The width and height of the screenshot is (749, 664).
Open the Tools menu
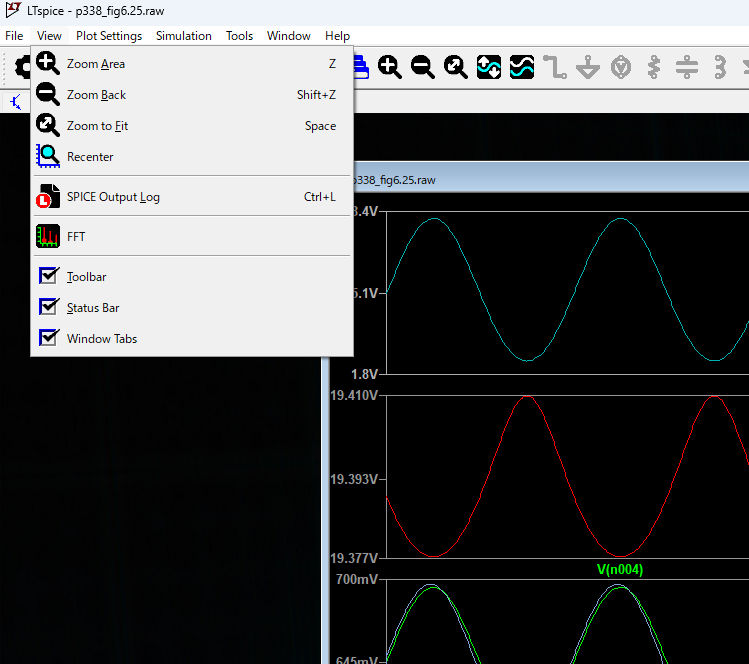[x=239, y=36]
